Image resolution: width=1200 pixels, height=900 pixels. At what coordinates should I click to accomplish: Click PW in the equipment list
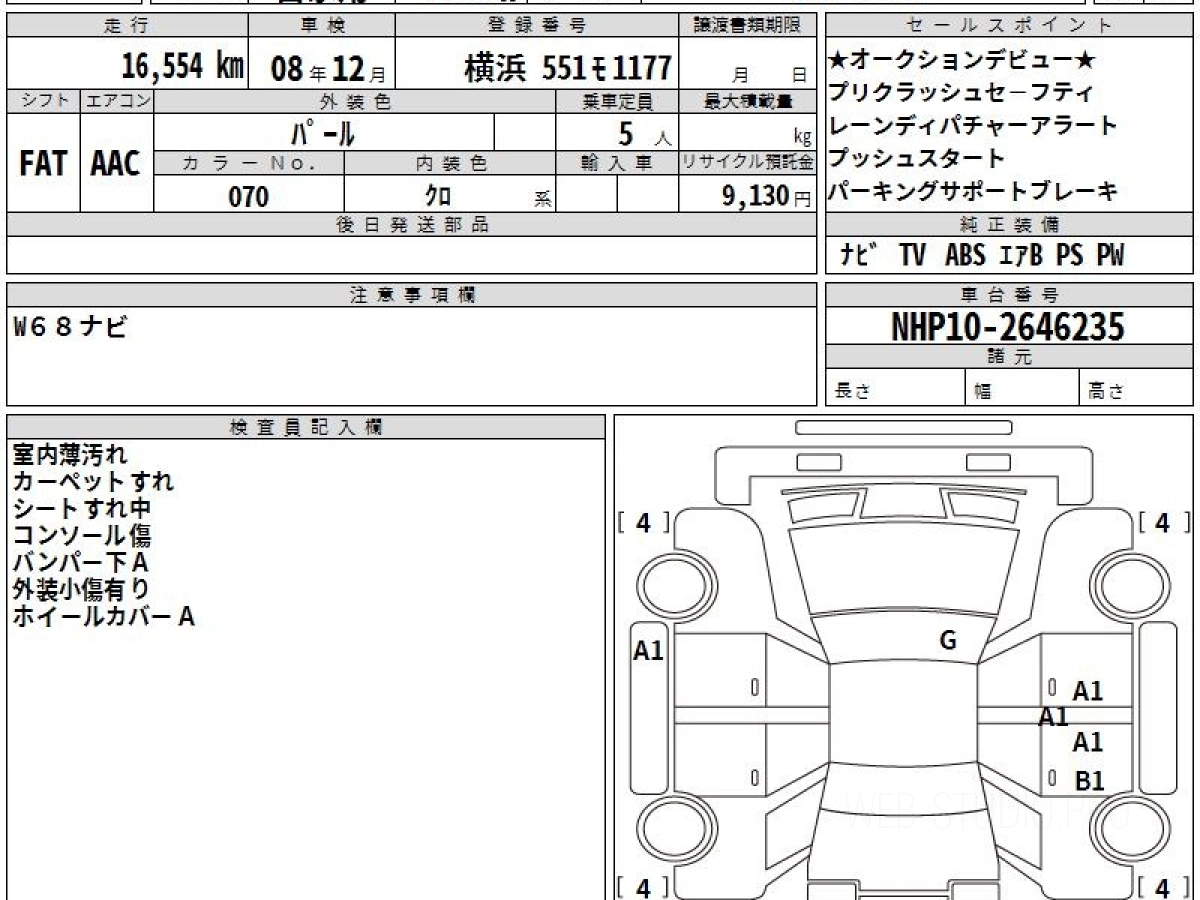tap(1110, 255)
